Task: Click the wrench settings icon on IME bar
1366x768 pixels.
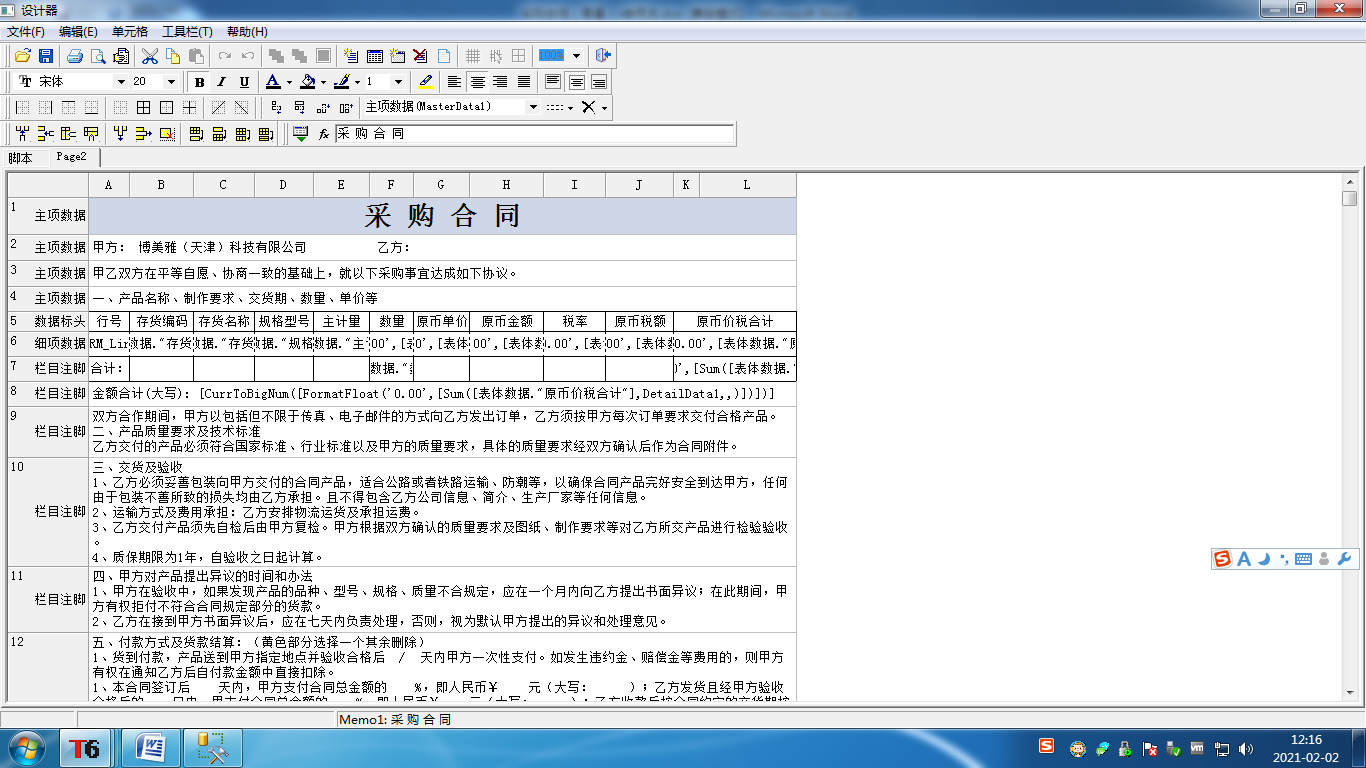Action: point(1344,559)
